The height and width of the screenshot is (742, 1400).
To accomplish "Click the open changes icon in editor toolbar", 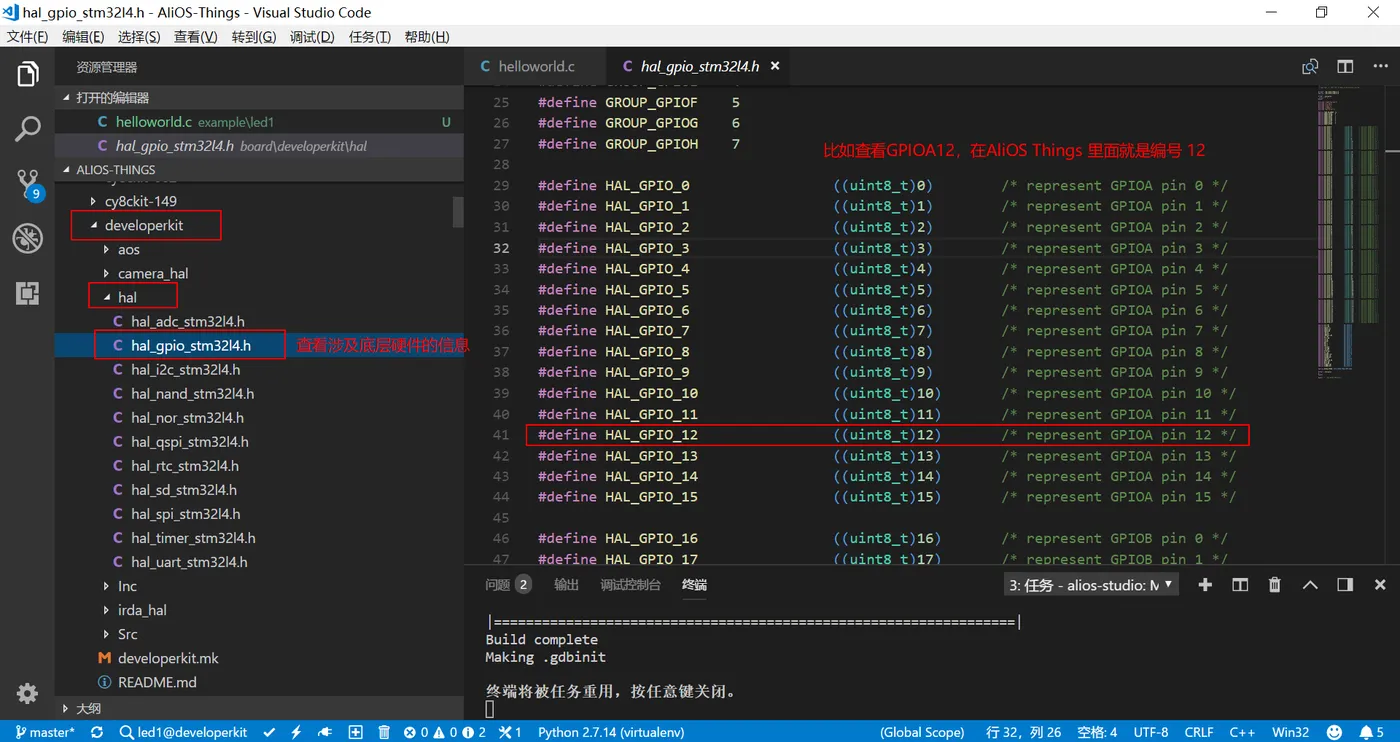I will [x=1310, y=67].
